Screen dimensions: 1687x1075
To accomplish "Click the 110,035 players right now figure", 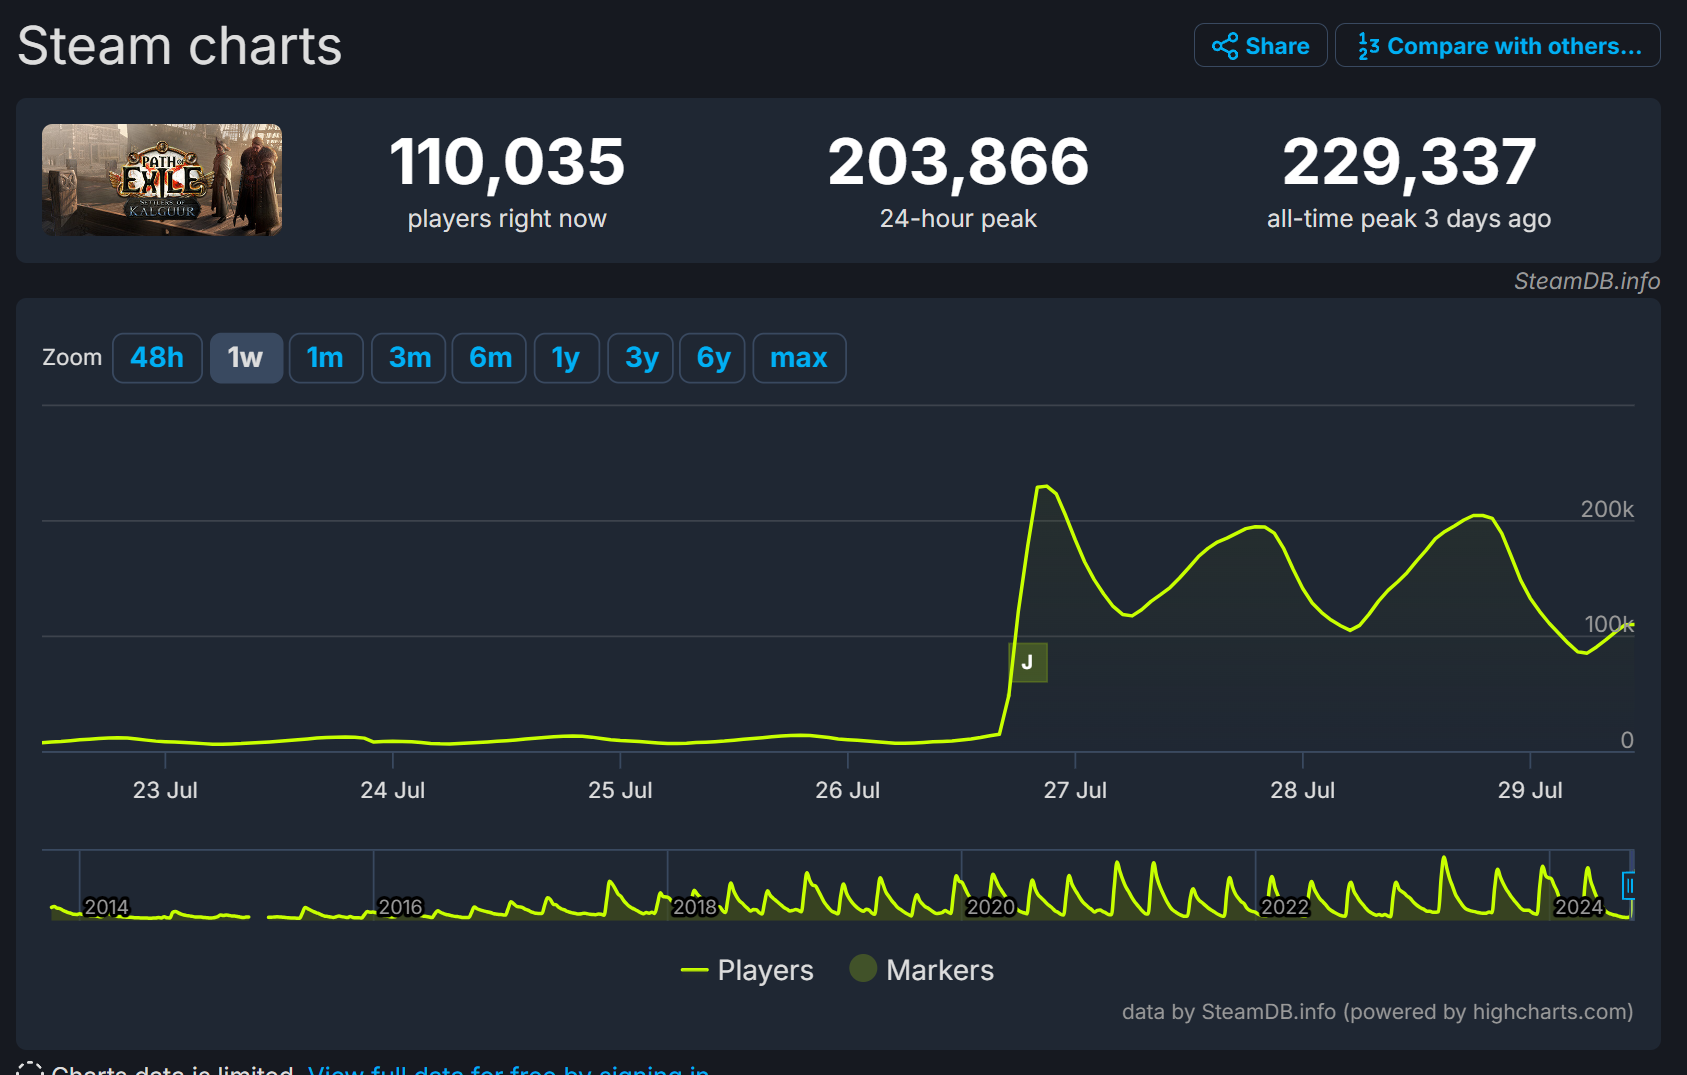I will point(507,162).
